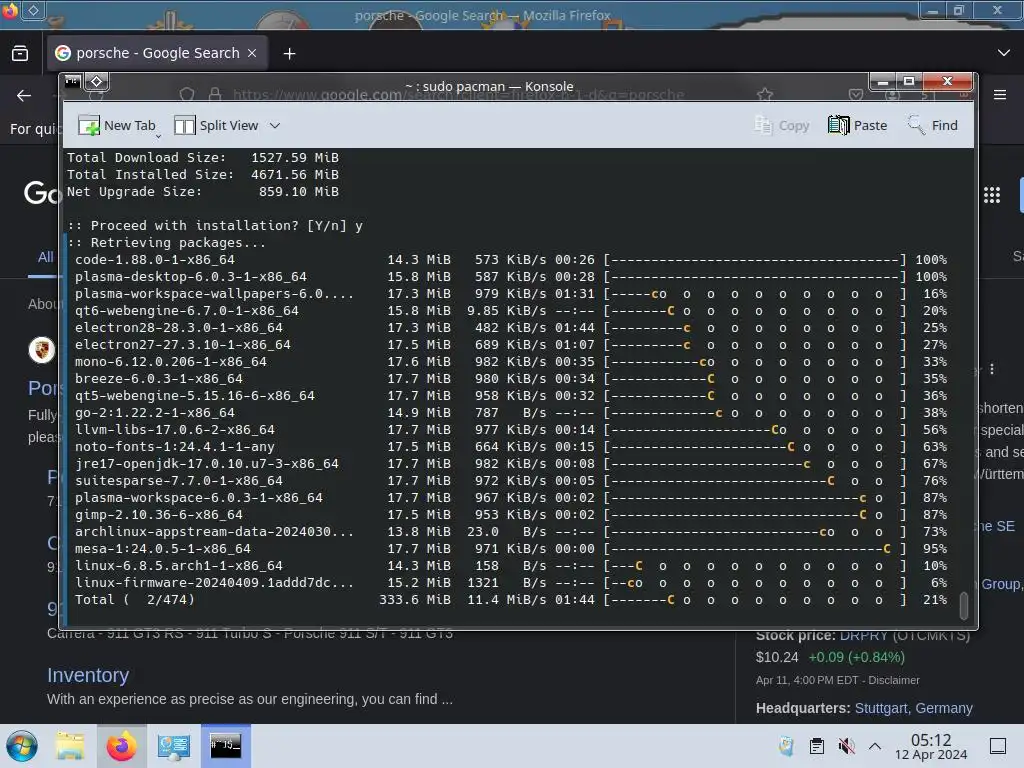Open Find in Konsole toolbar
Screen dimensions: 1024x768
pos(933,125)
